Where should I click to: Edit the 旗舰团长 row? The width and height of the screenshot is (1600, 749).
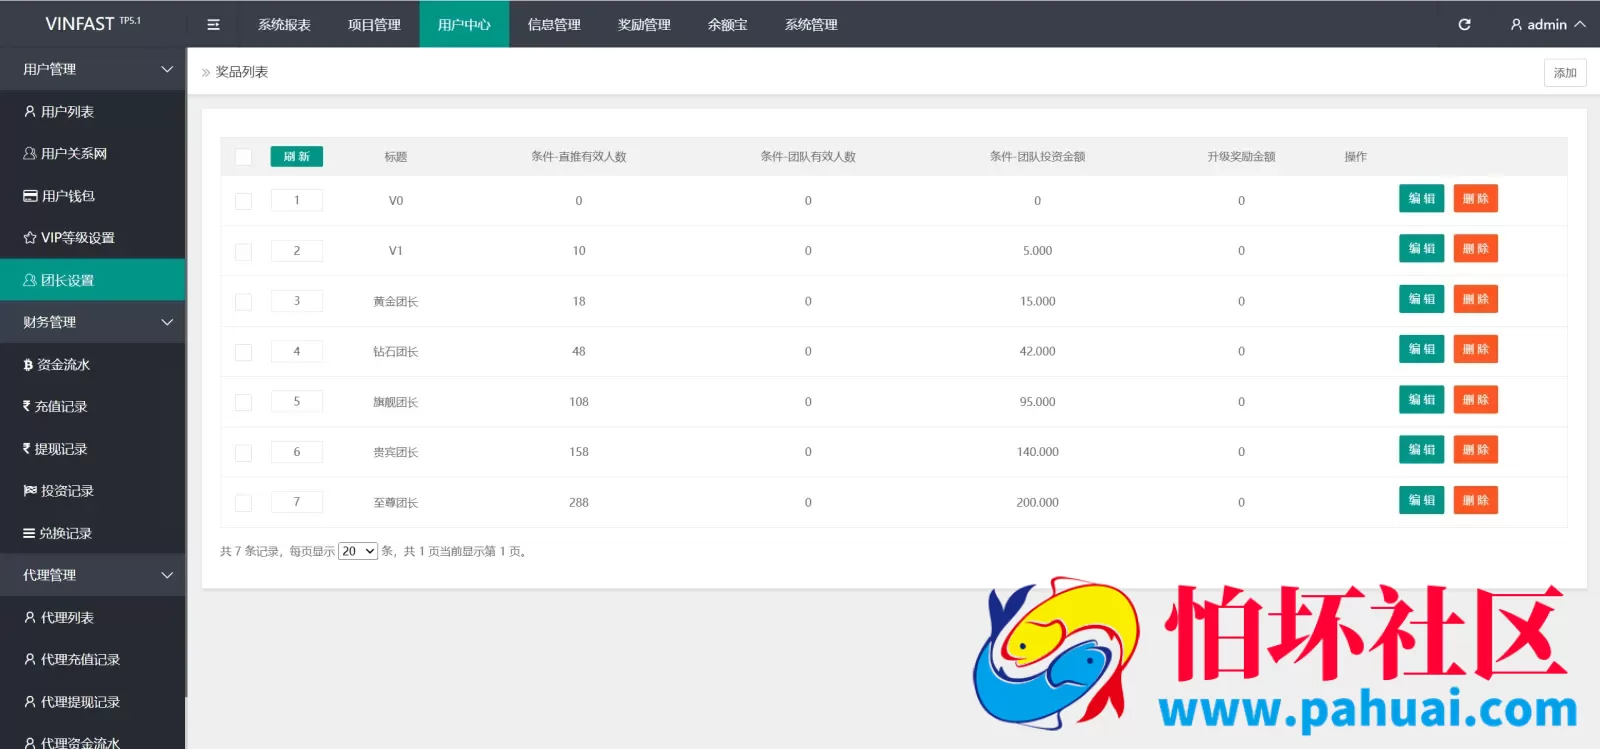1421,400
